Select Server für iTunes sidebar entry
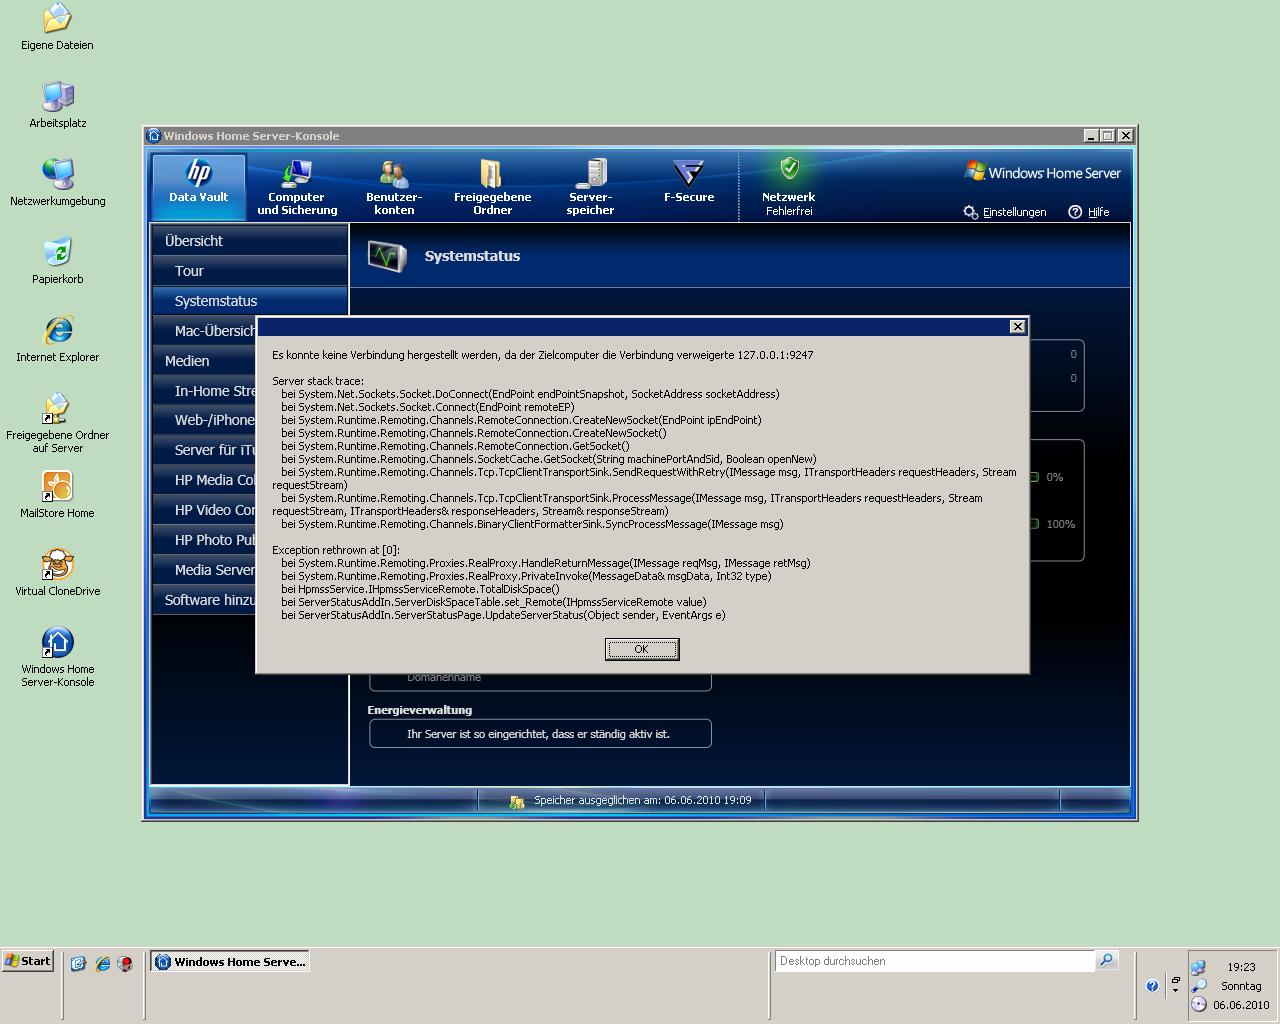 click(x=204, y=450)
